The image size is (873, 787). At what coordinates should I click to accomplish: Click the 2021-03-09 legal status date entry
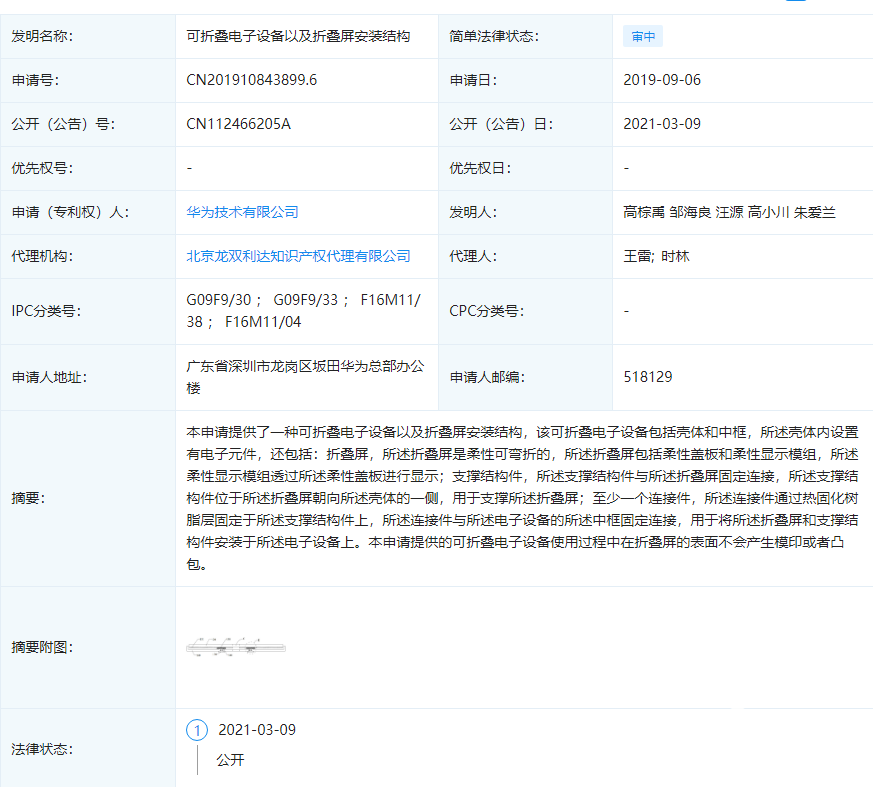256,730
